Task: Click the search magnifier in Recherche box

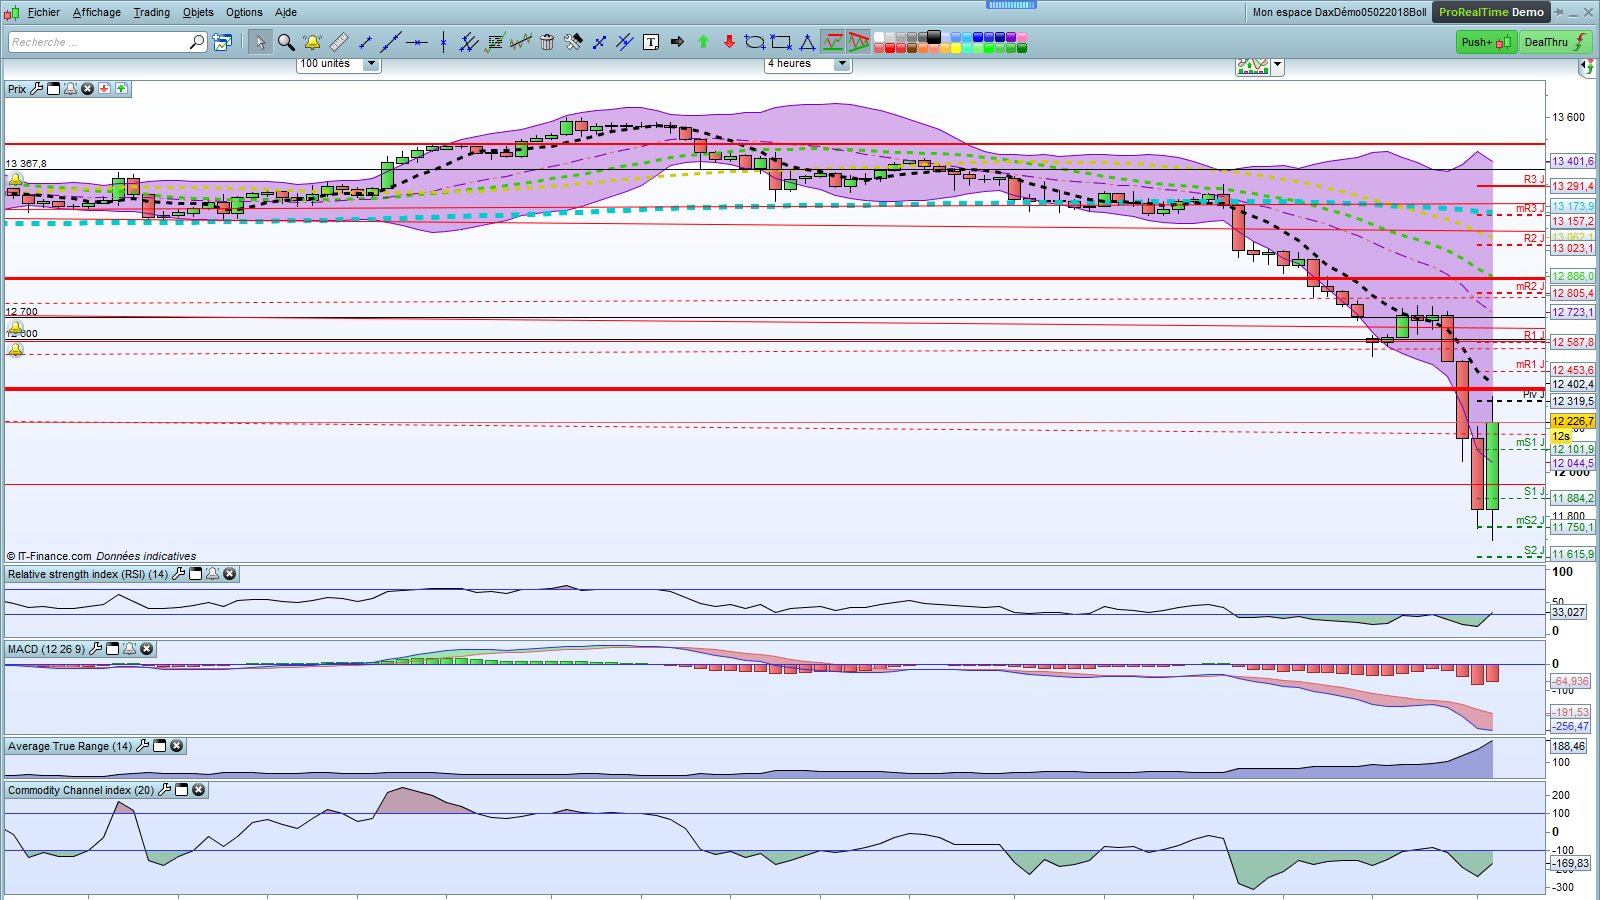Action: tap(197, 42)
